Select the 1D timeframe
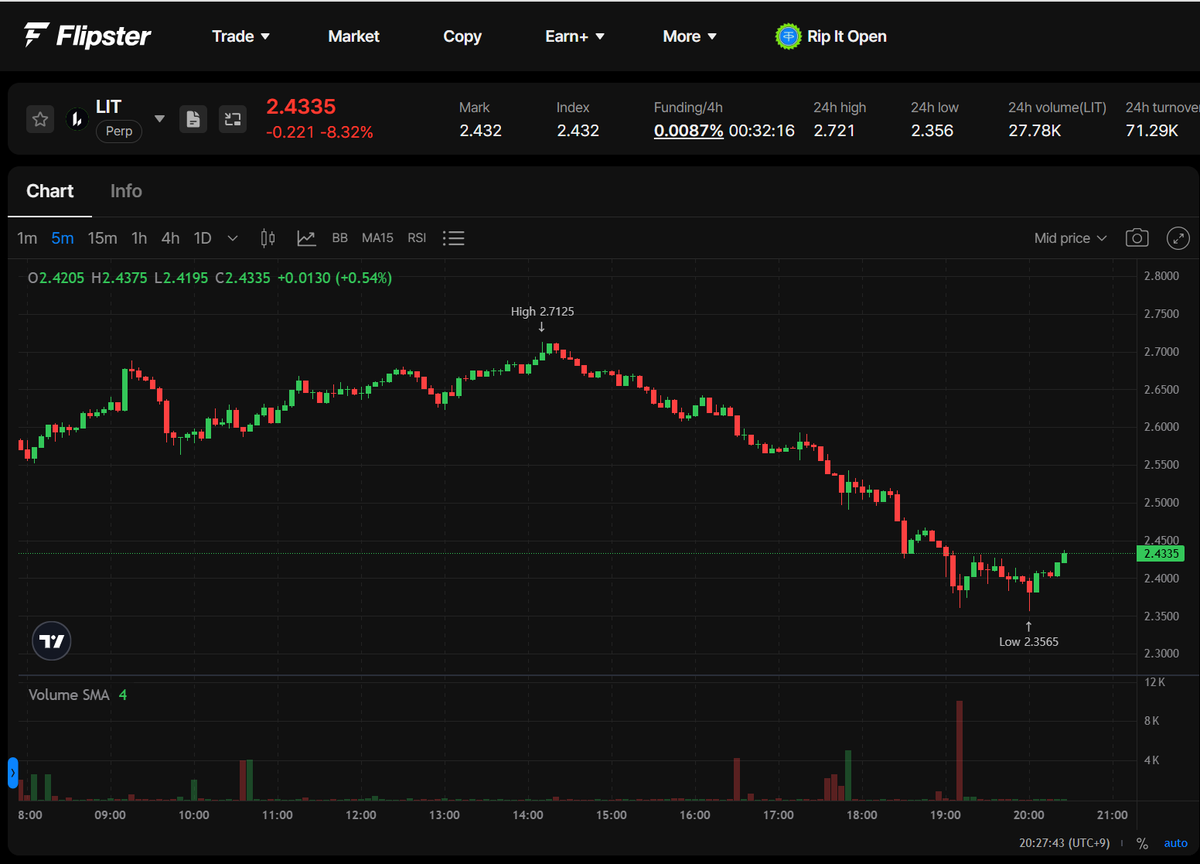This screenshot has height=864, width=1200. click(x=203, y=238)
